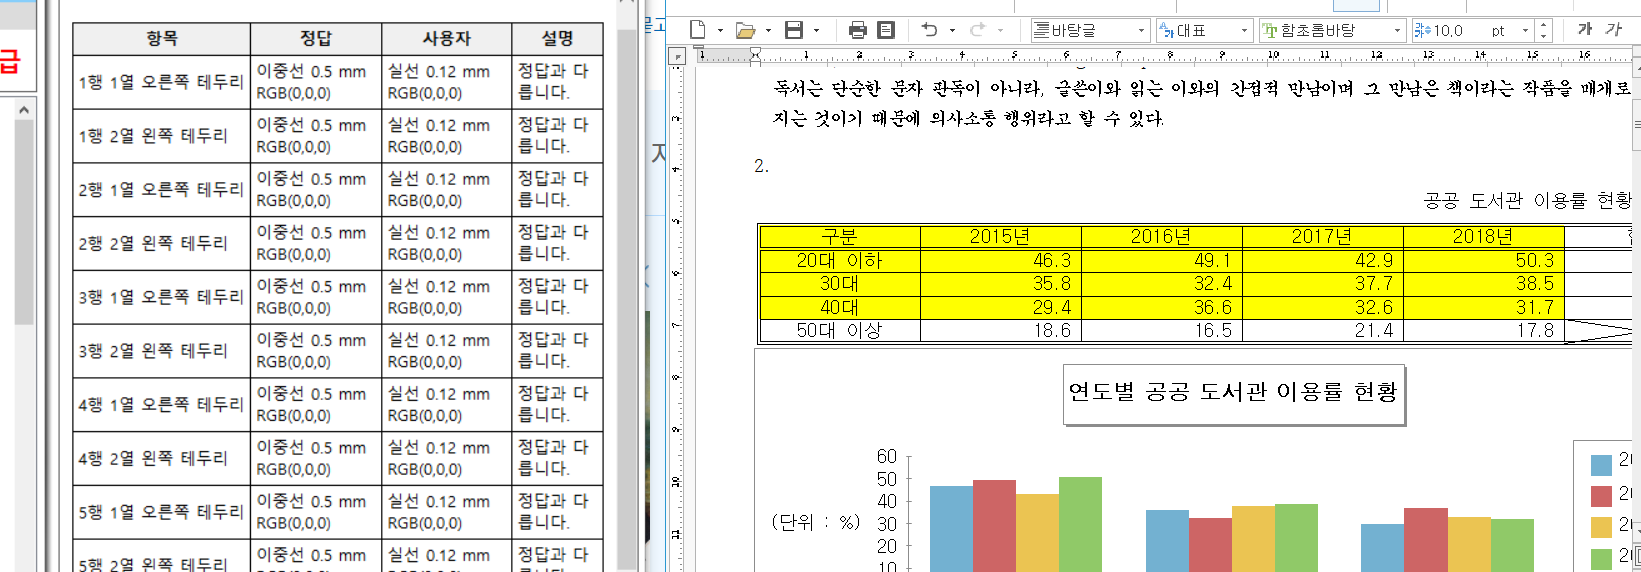Screen dimensions: 1641x572
Task: Open the 대표 language dropdown
Action: click(x=1244, y=31)
